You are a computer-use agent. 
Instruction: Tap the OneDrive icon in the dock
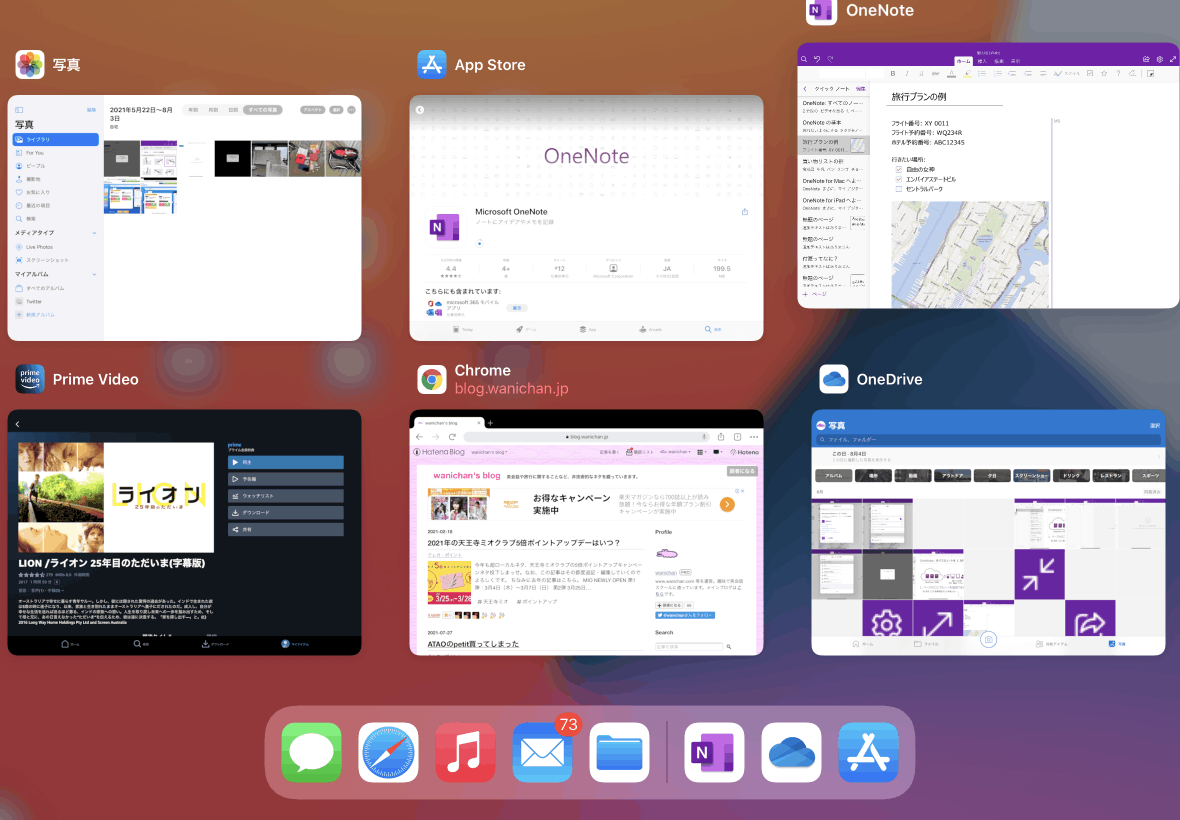(x=791, y=752)
